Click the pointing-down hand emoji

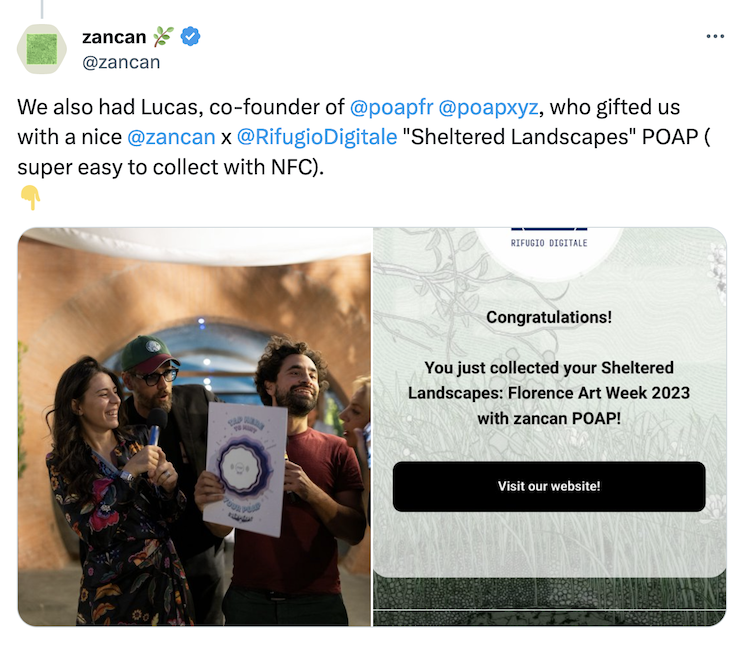pos(30,197)
